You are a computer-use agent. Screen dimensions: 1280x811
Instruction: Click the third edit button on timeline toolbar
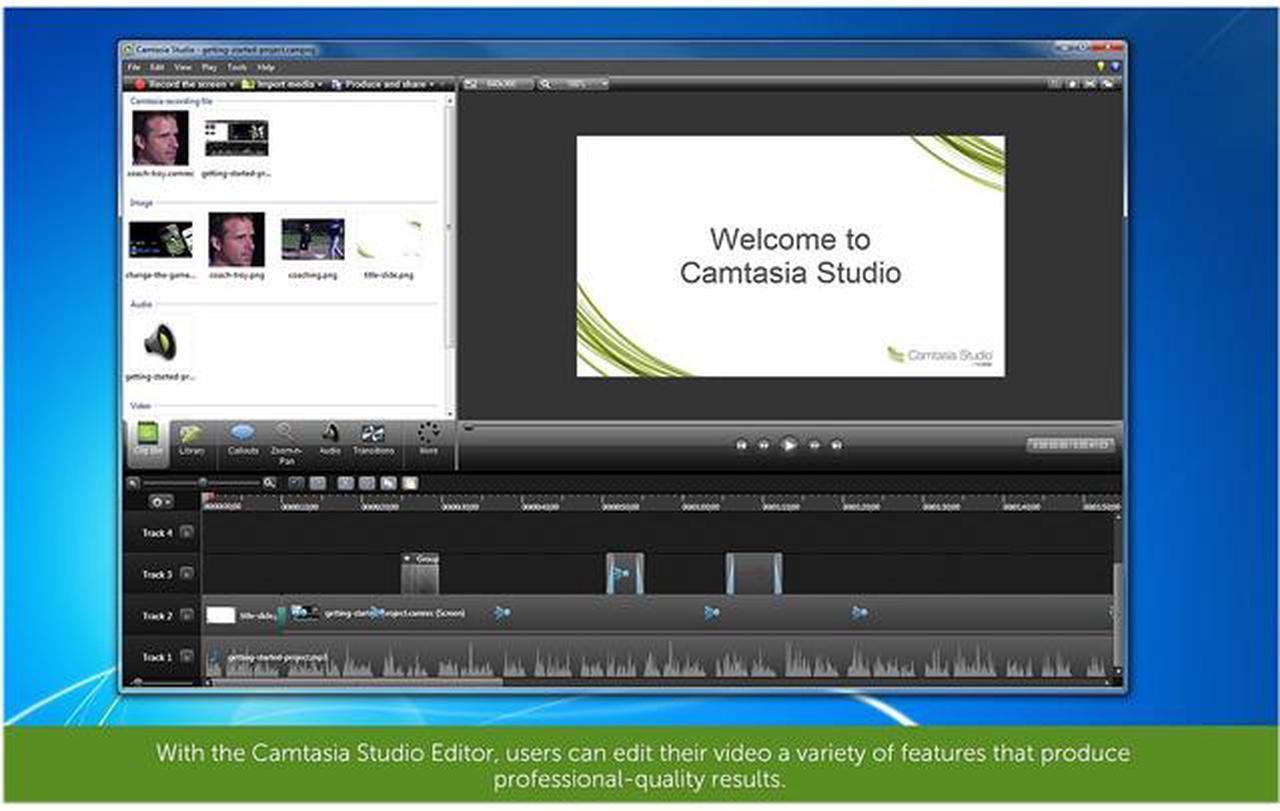coord(345,483)
